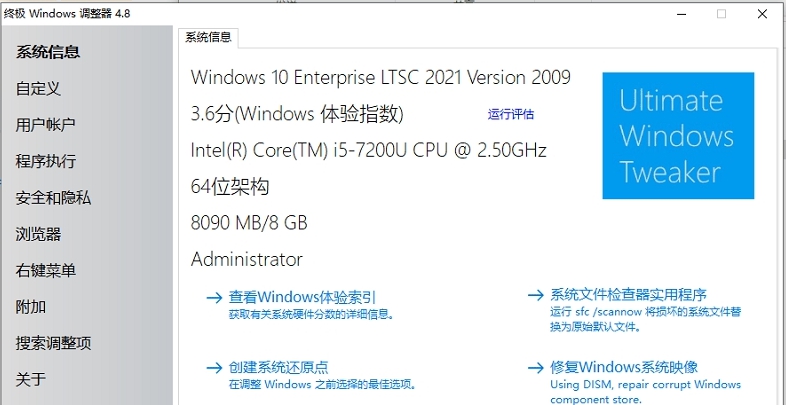786x405 pixels.
Task: Click arrow icon beside 系统文件检查器实用程序
Action: (535, 296)
